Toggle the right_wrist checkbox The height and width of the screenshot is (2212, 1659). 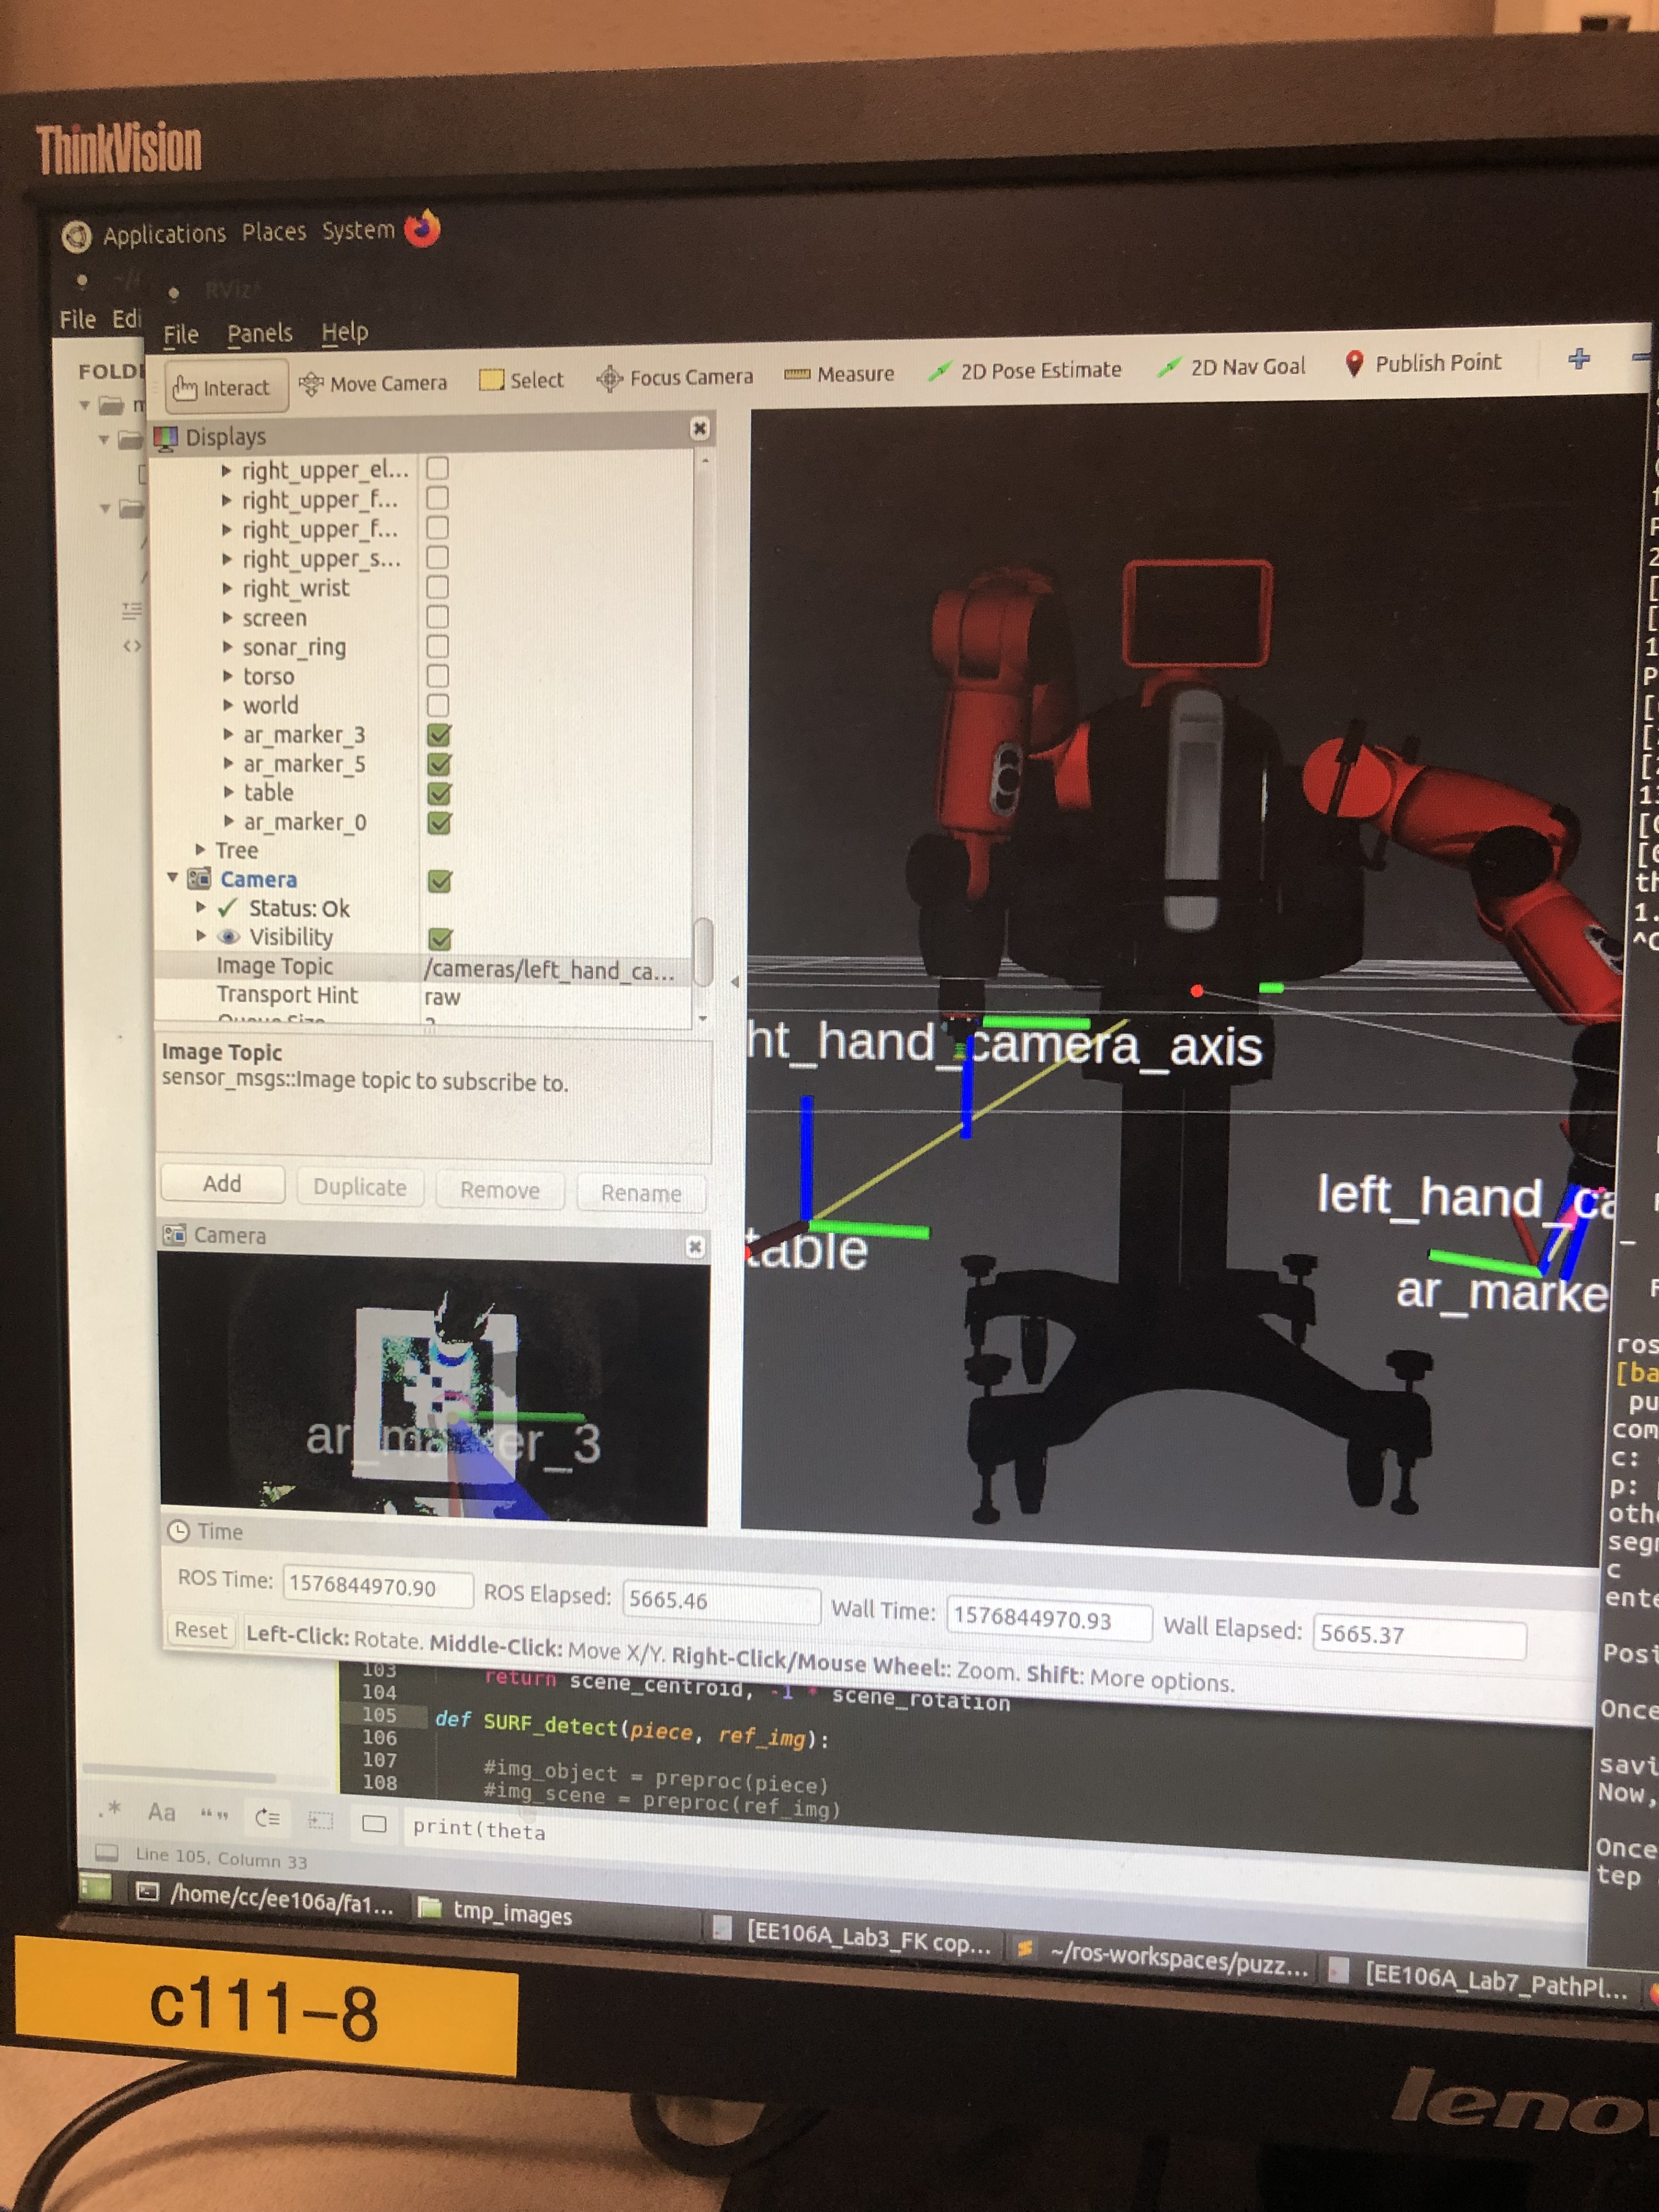pos(437,586)
